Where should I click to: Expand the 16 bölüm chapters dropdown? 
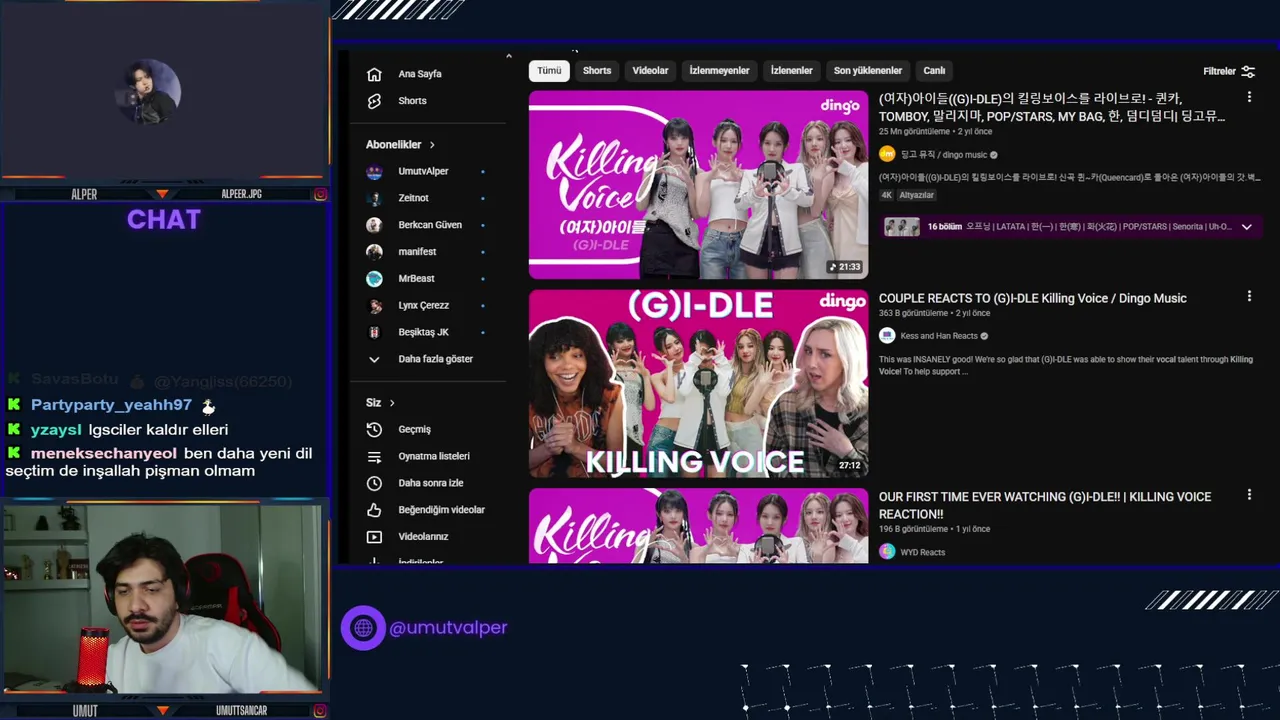pyautogui.click(x=1246, y=227)
